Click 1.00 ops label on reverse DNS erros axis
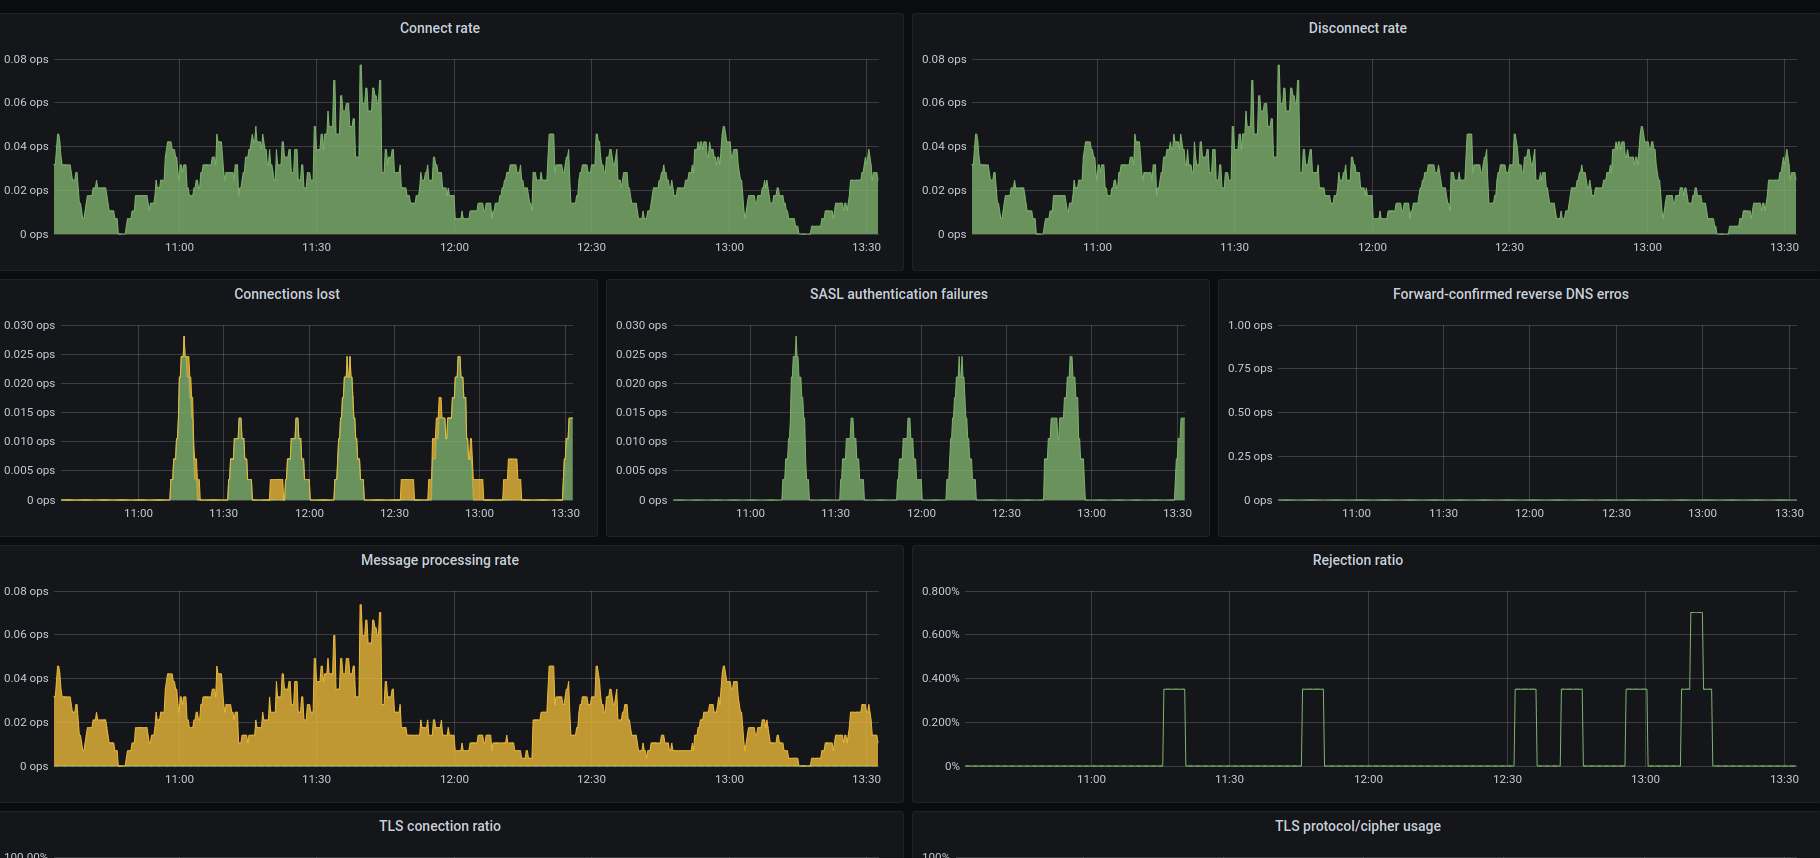 (1250, 325)
